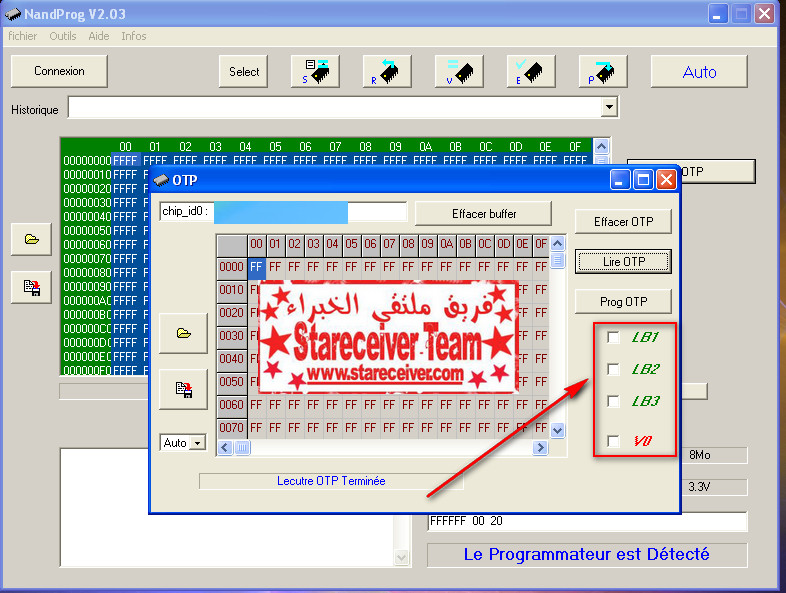Click the Erase chip icon labeled E
Screen dimensions: 786x593
(531, 71)
